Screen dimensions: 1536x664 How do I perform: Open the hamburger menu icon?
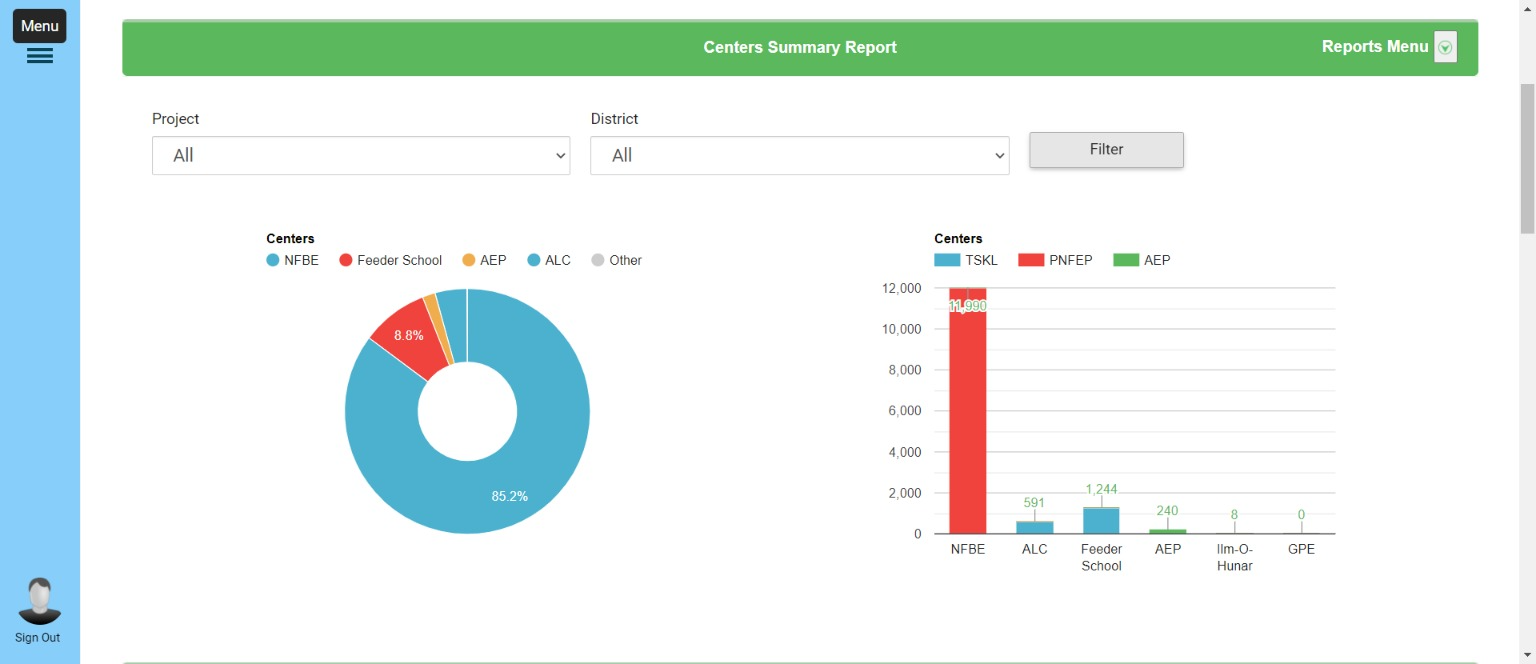(x=40, y=56)
